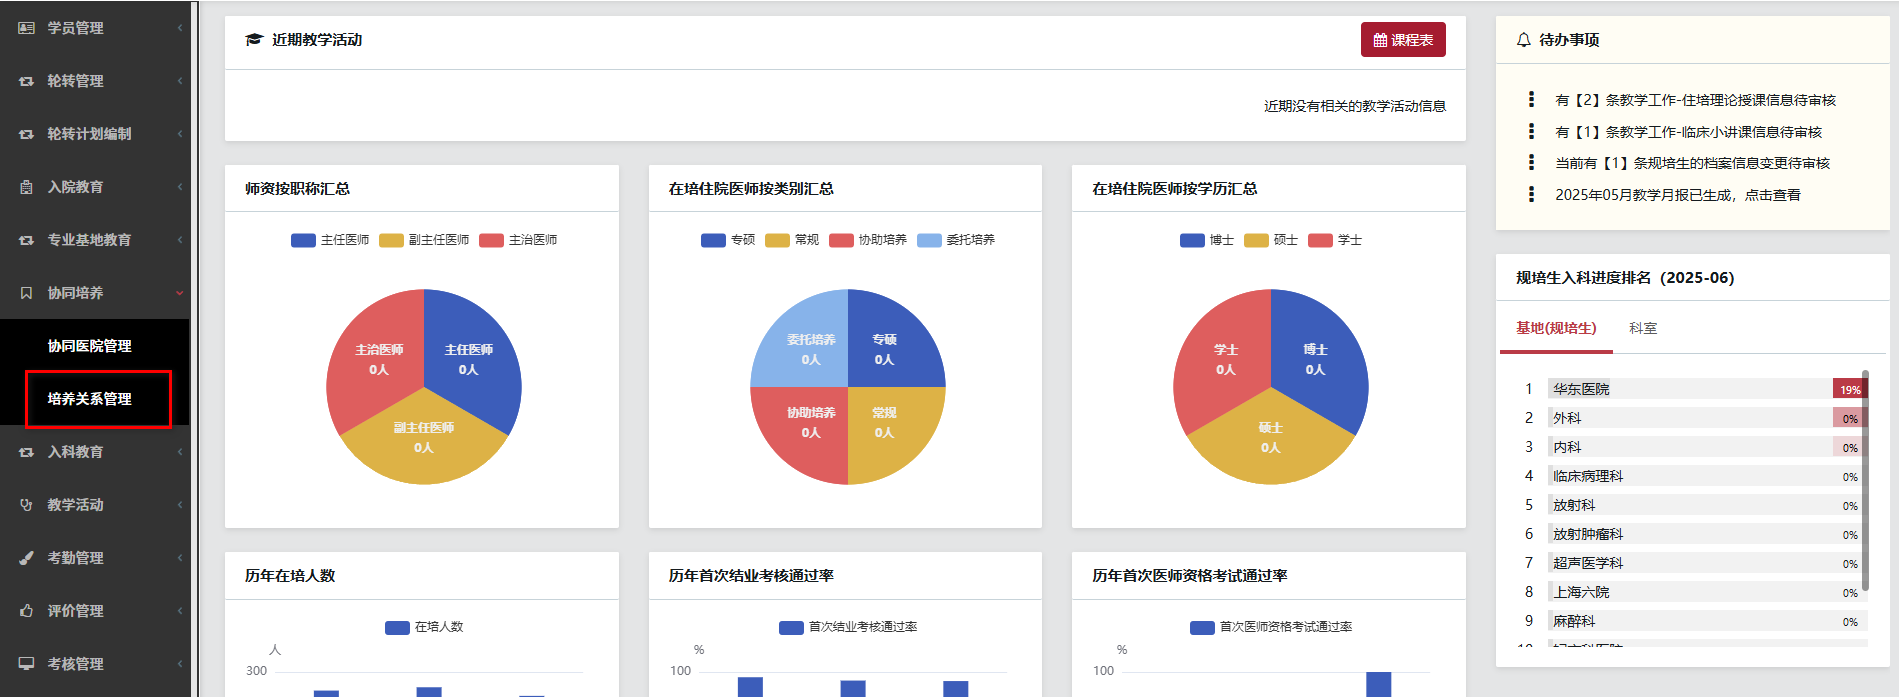This screenshot has width=1899, height=697.
Task: Toggle 学士 legend item
Action: [1335, 240]
